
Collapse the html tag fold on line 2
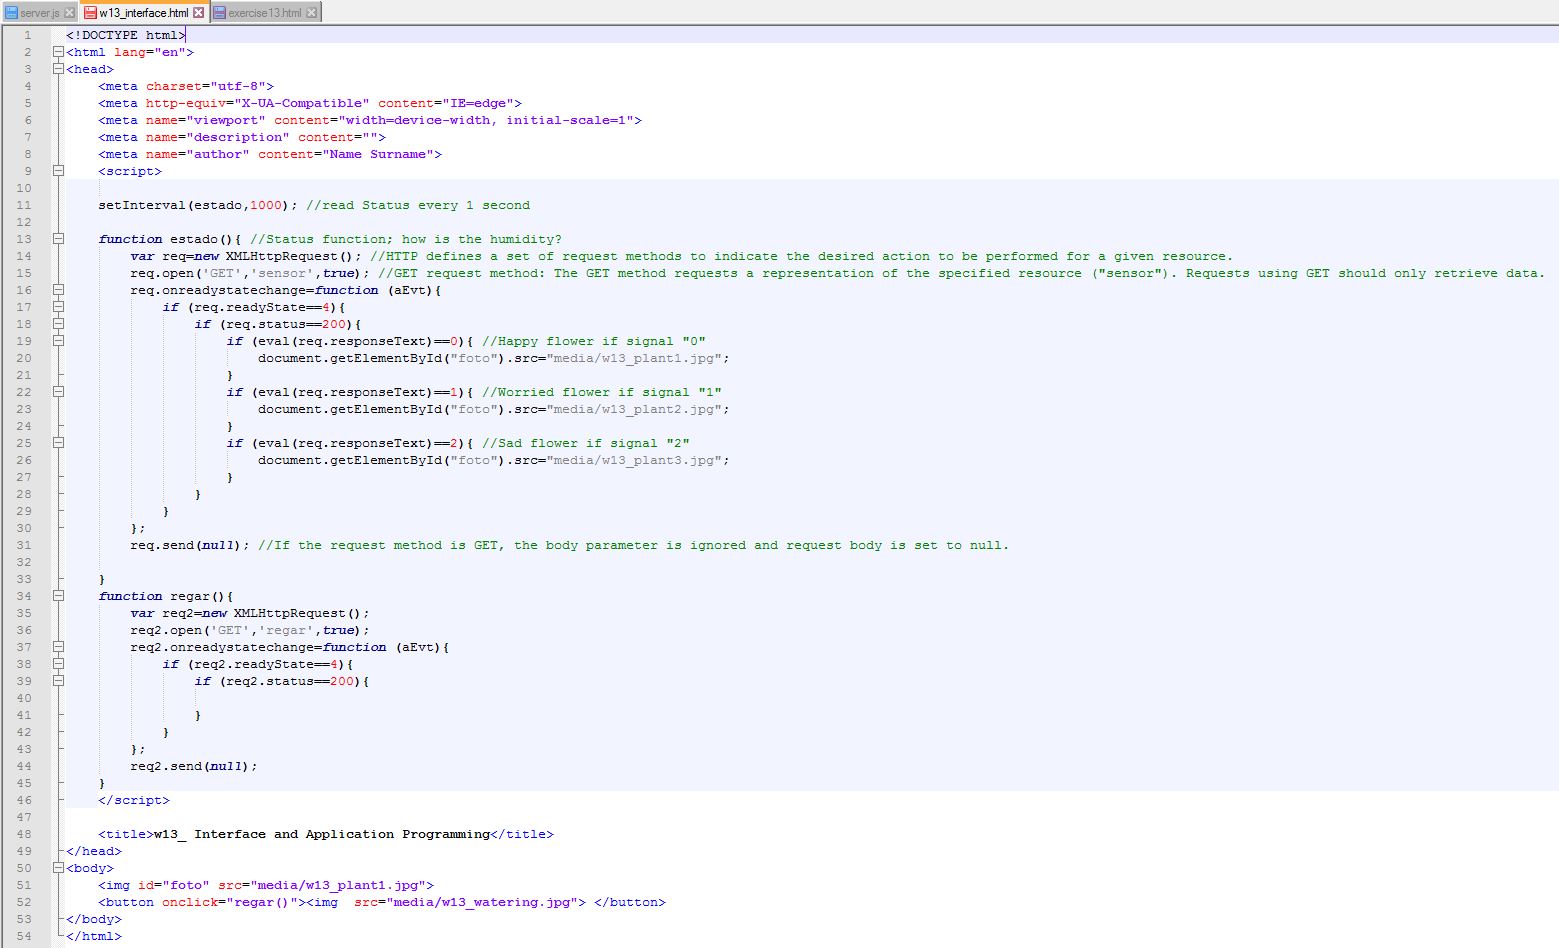pyautogui.click(x=58, y=52)
